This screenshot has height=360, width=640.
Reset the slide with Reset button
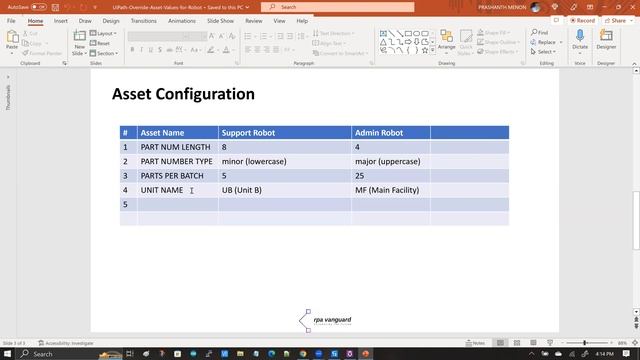tap(100, 43)
